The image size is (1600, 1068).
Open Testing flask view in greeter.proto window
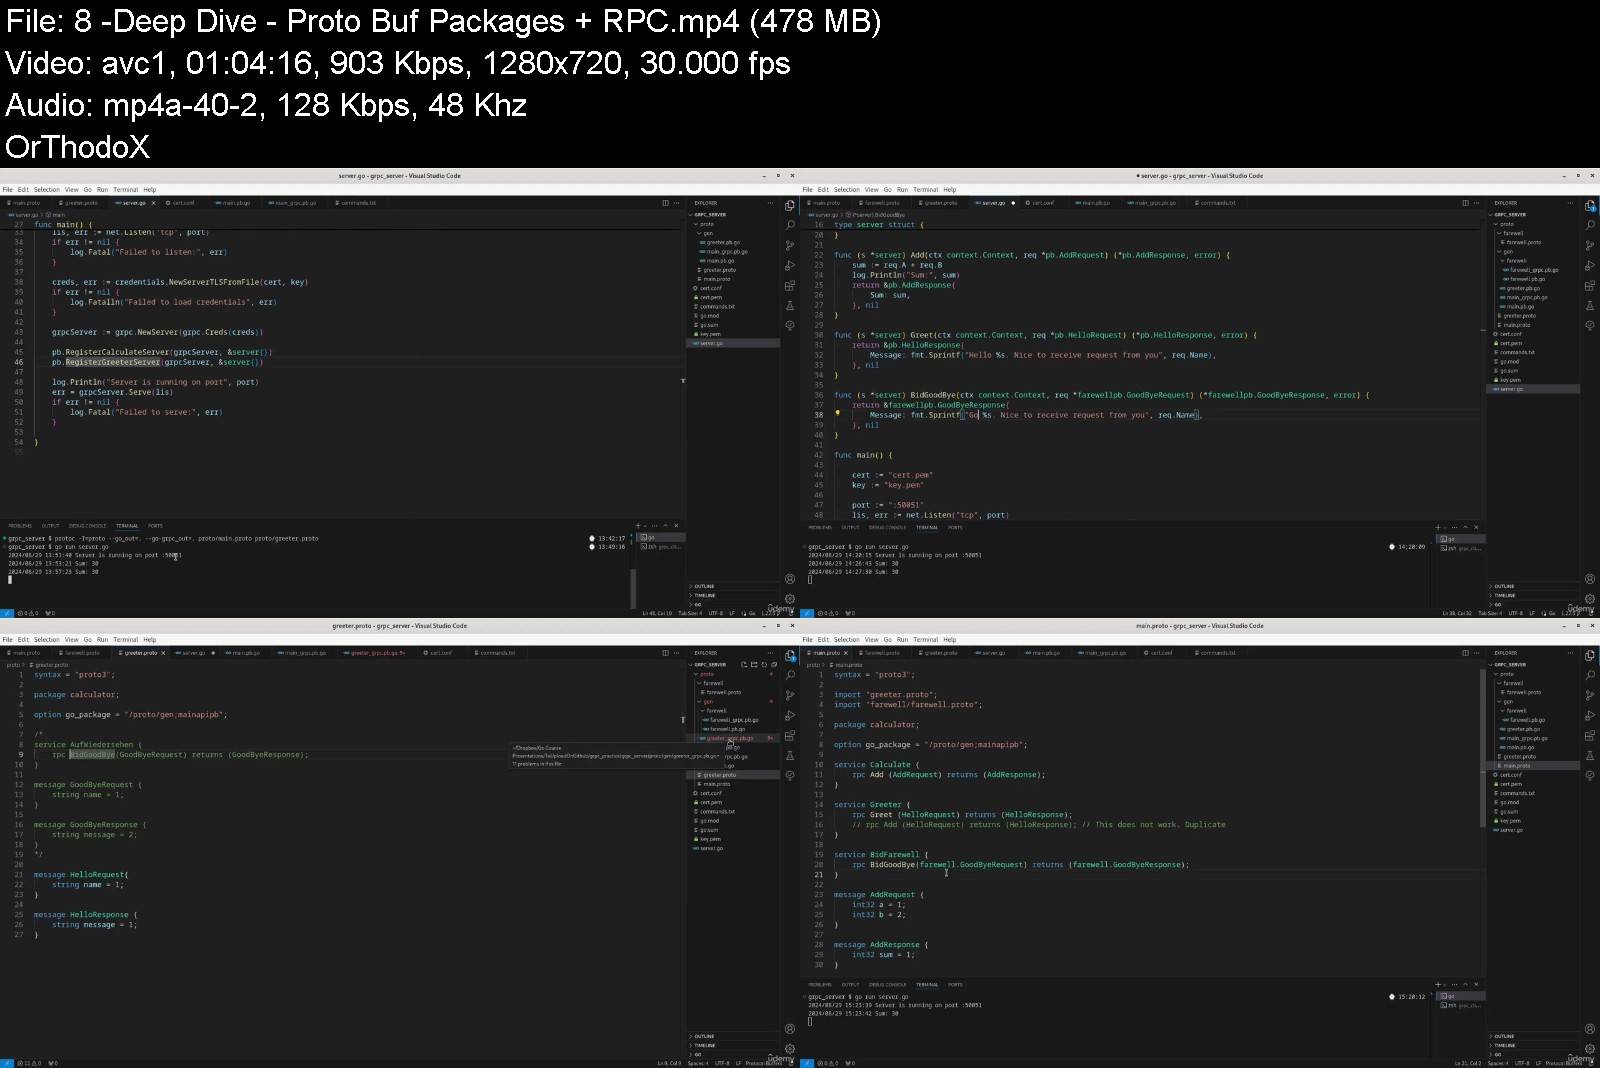pos(790,756)
